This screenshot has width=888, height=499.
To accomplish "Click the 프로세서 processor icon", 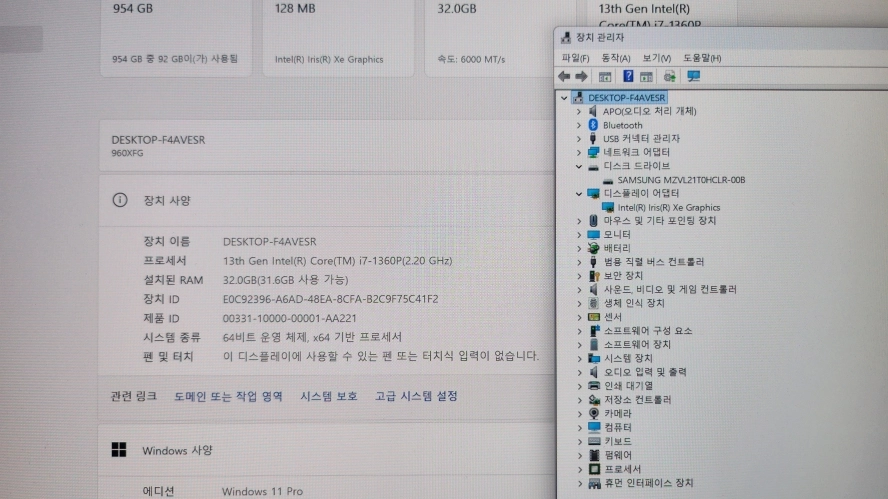I will click(594, 469).
